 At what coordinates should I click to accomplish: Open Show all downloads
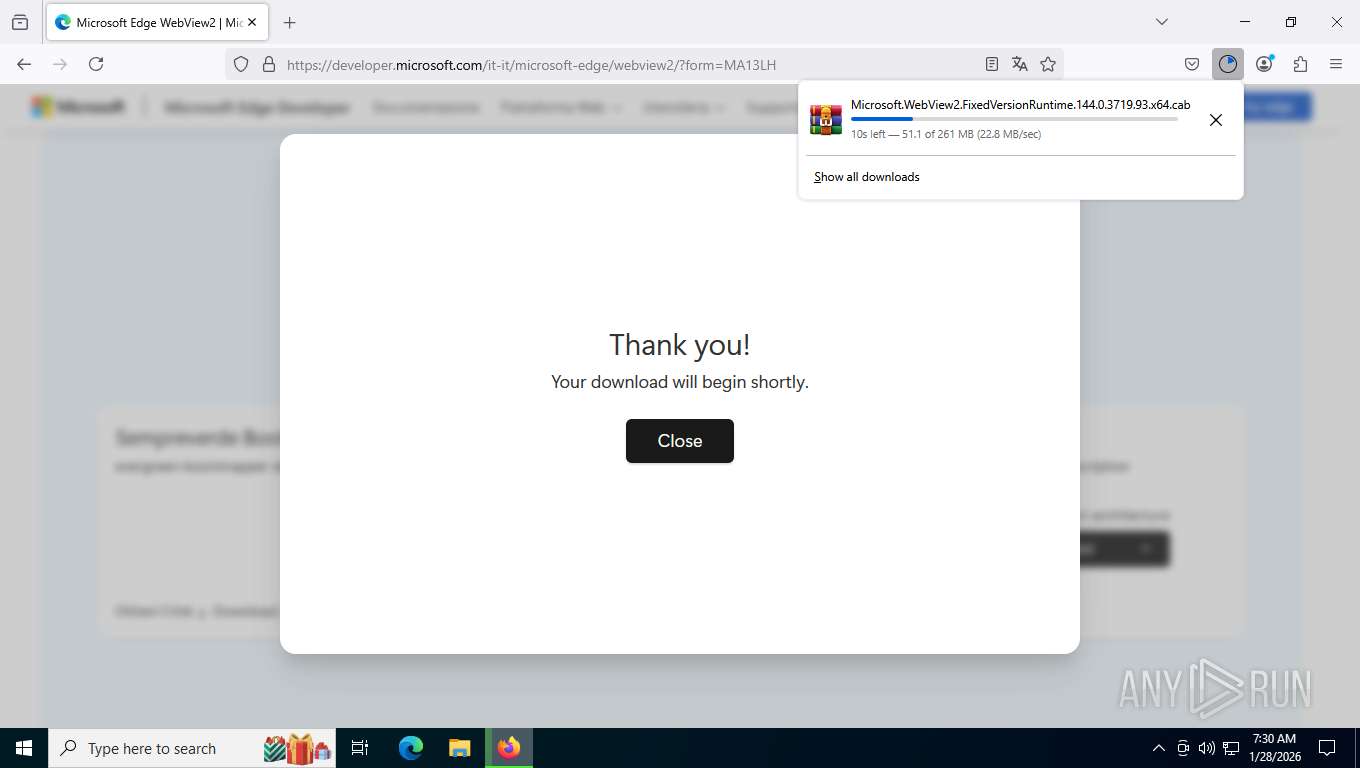click(867, 177)
